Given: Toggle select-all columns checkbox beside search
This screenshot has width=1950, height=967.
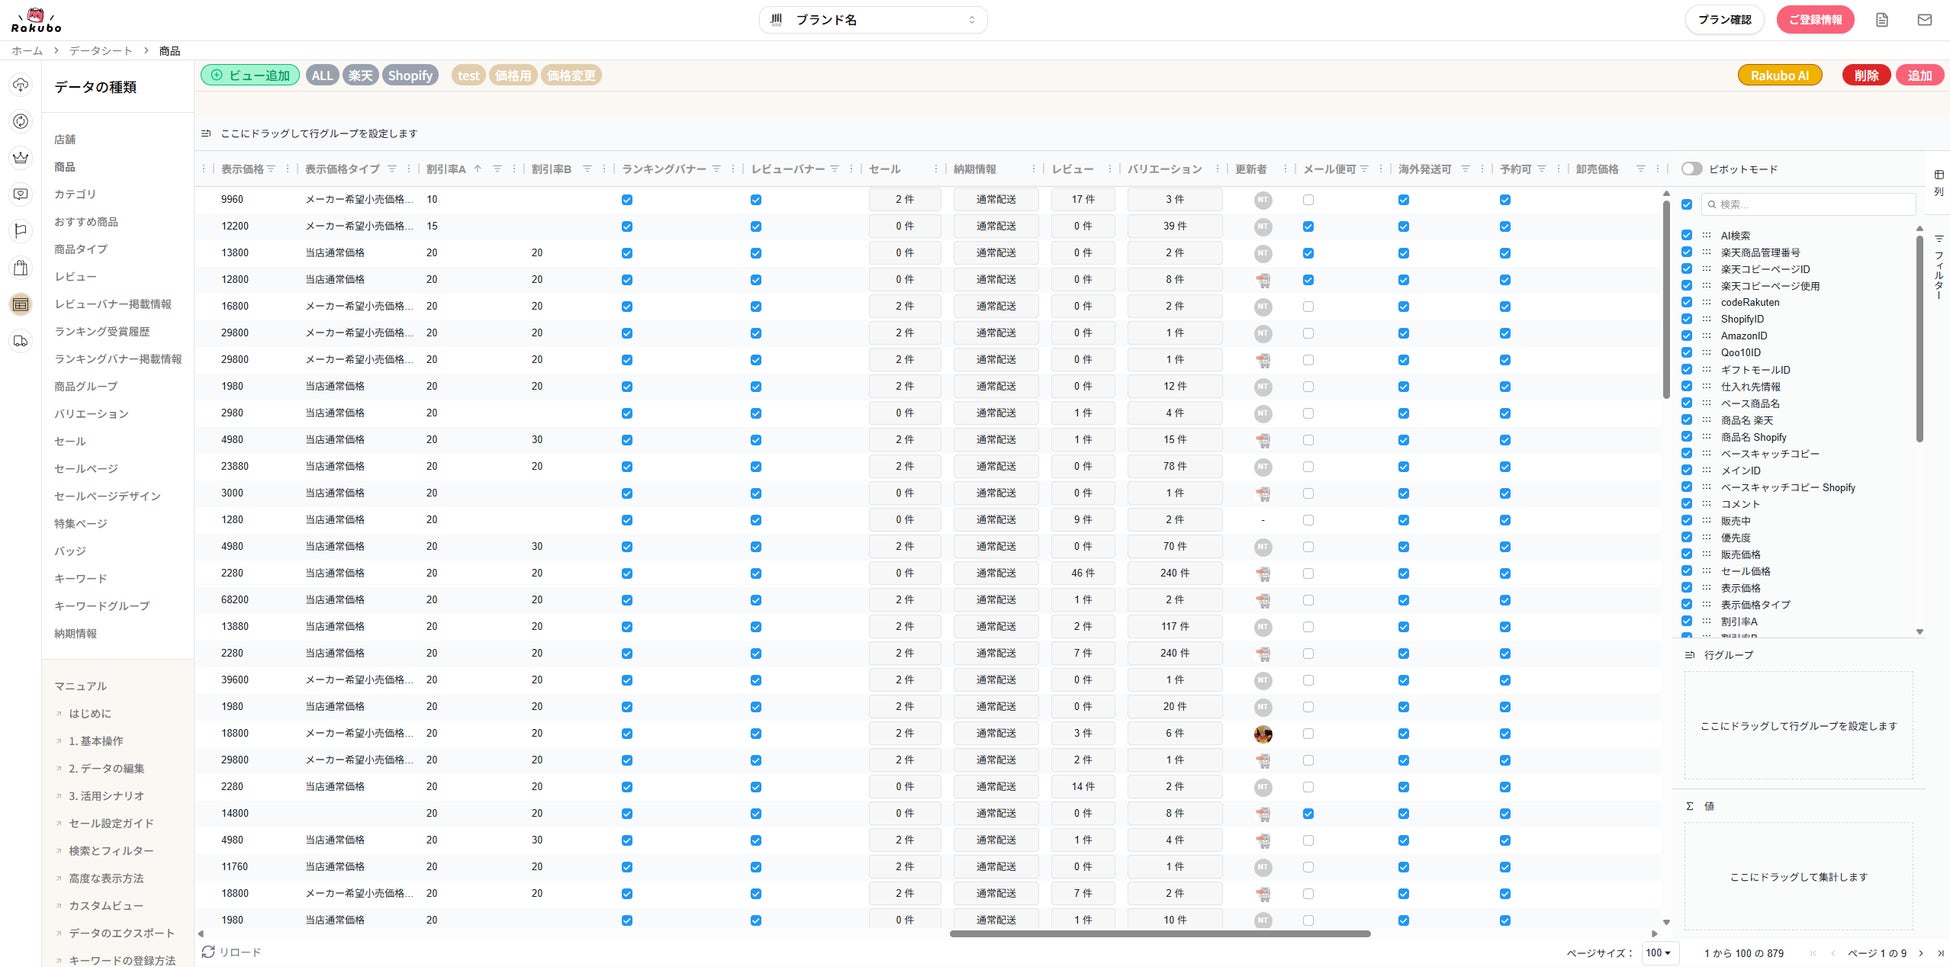Looking at the screenshot, I should pos(1687,204).
